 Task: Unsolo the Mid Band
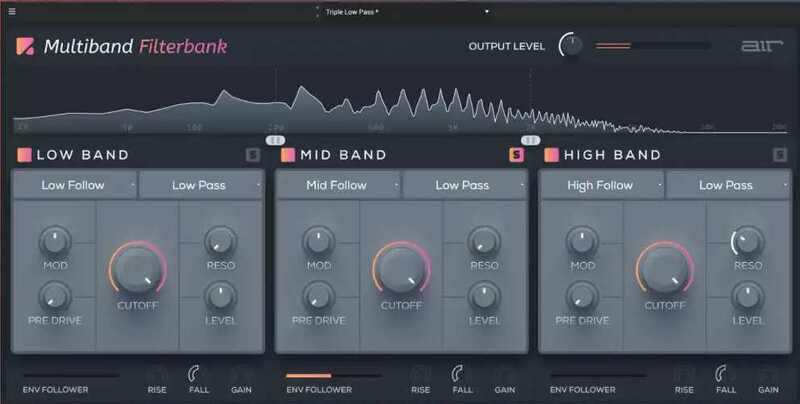click(x=516, y=155)
